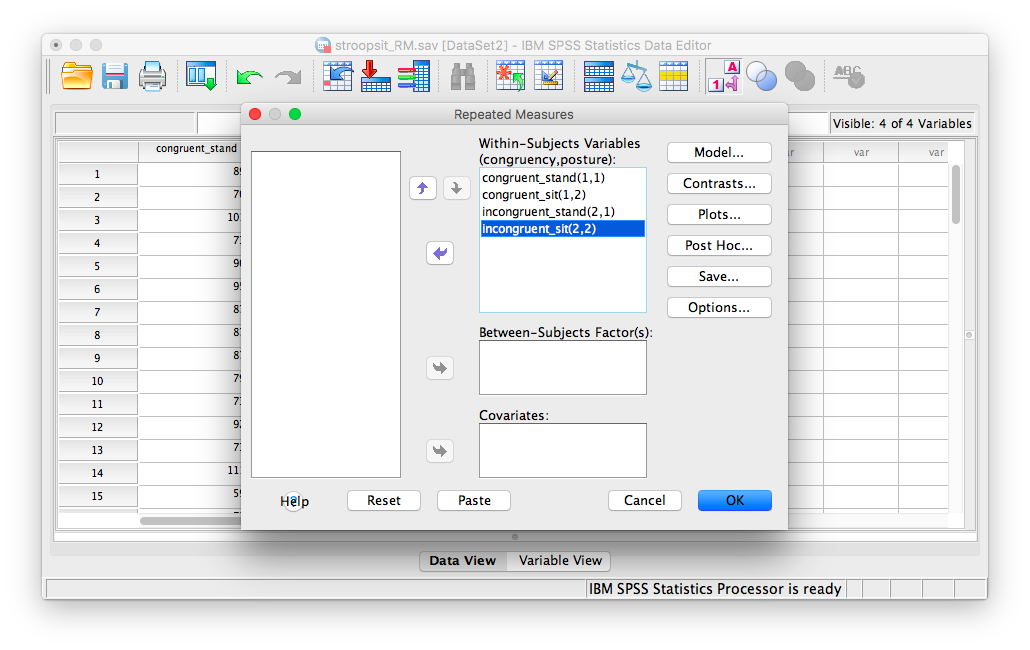Open the Post Hoc... dialog
The height and width of the screenshot is (650, 1030).
click(719, 246)
